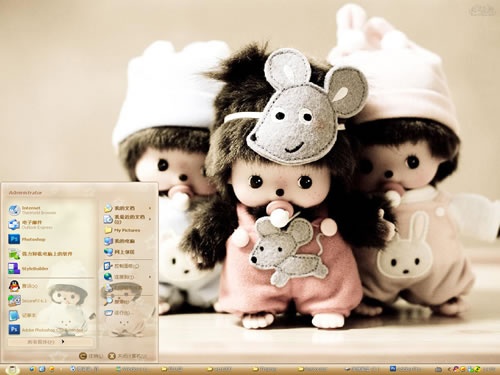The width and height of the screenshot is (500, 375).
Task: Click the Start button on taskbar
Action: [12, 369]
